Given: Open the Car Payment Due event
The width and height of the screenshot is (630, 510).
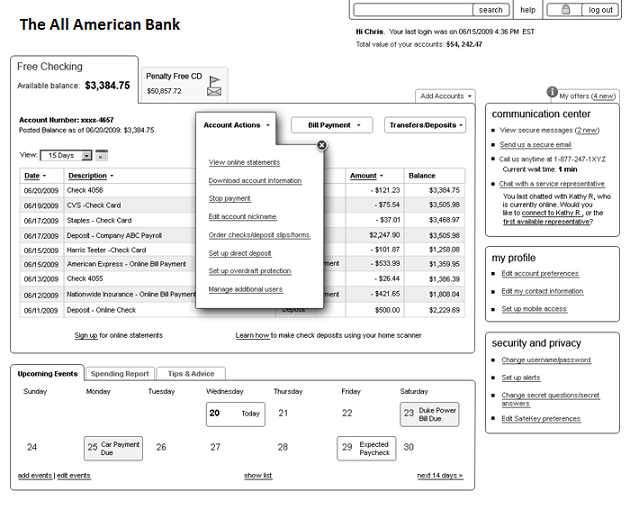Looking at the screenshot, I should click(x=113, y=448).
